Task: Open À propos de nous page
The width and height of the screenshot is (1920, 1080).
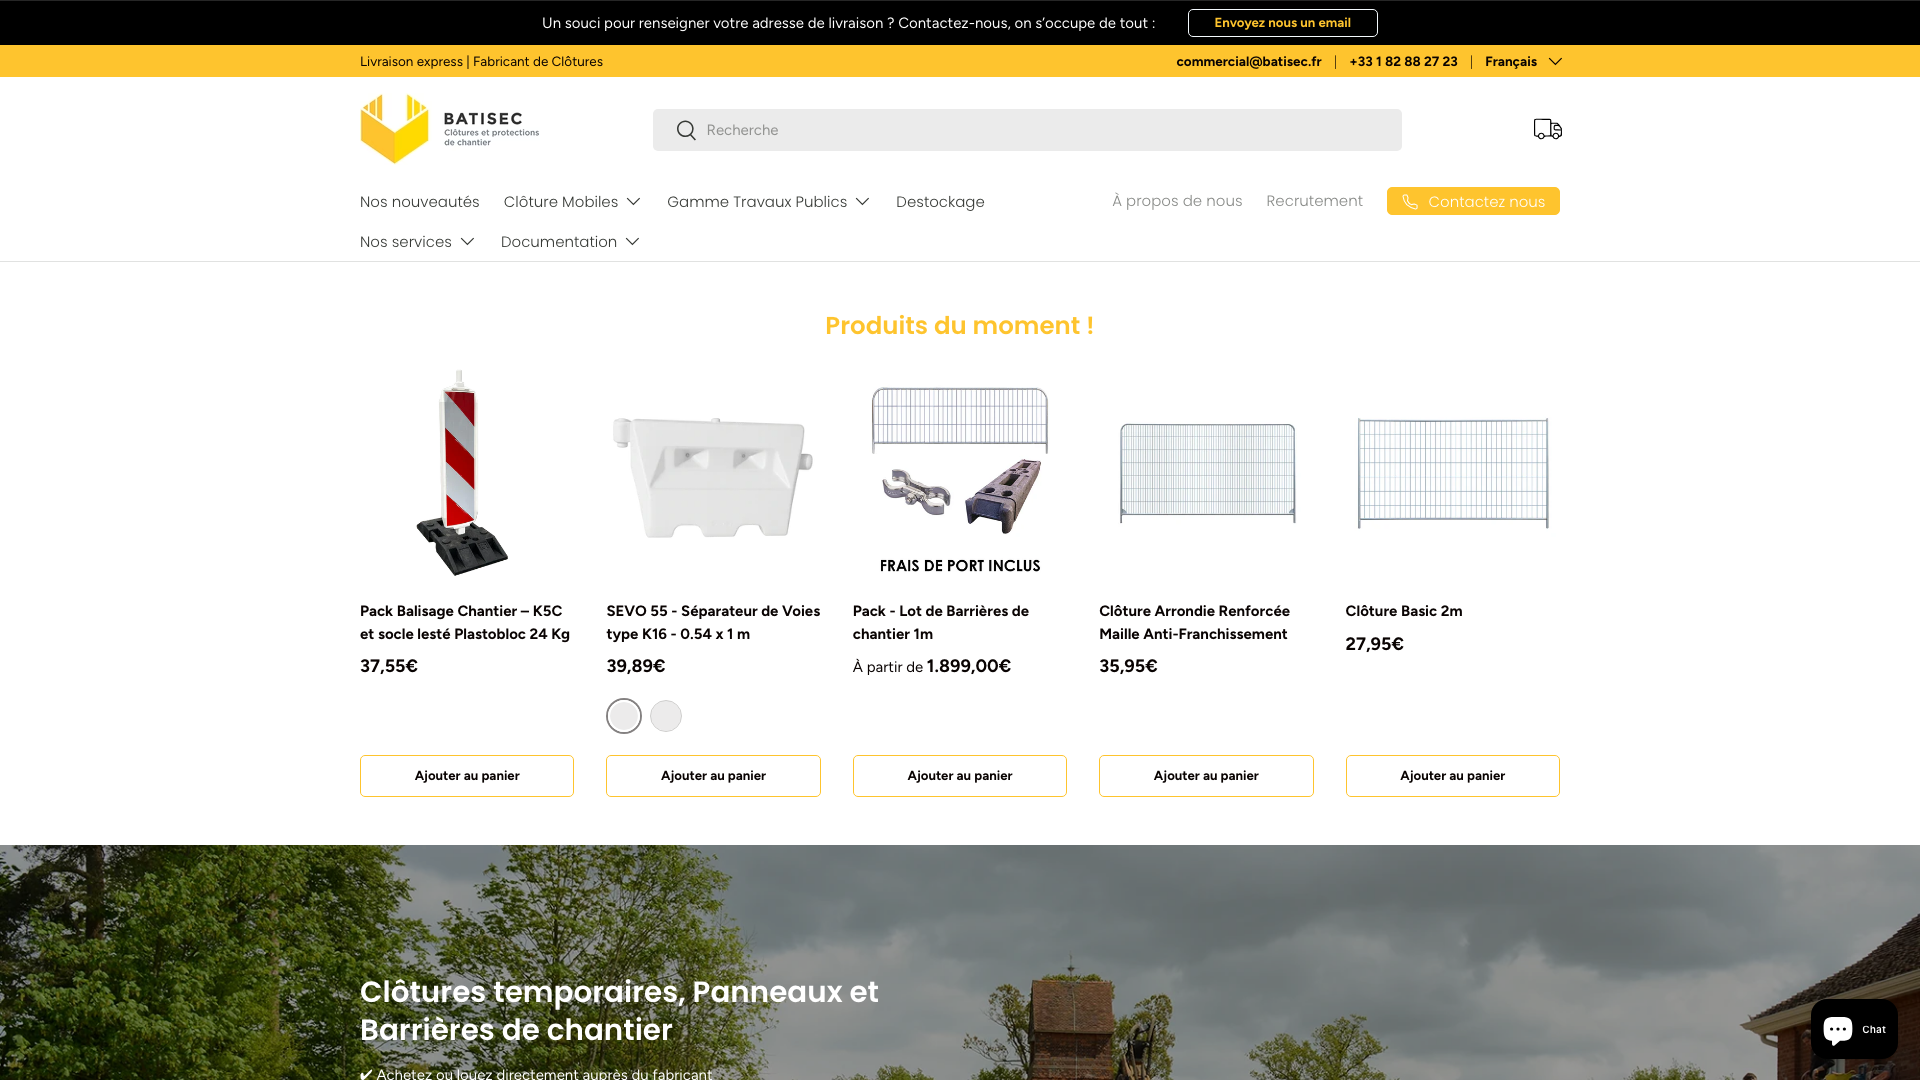Action: (x=1177, y=201)
